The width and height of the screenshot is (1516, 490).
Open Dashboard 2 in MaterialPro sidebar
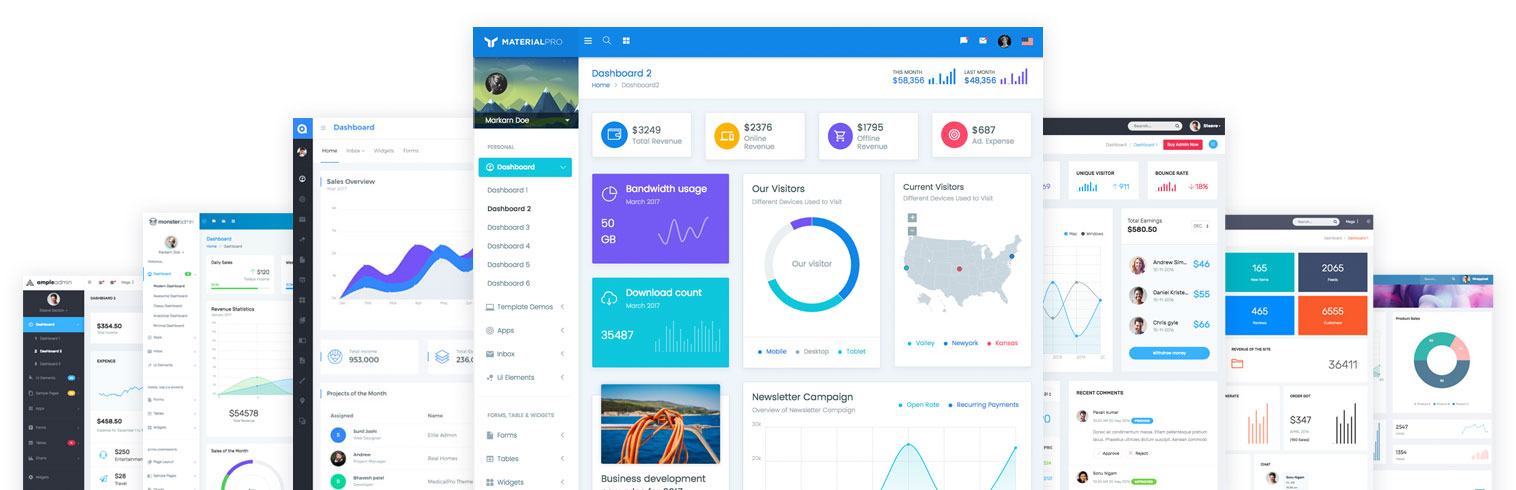509,209
